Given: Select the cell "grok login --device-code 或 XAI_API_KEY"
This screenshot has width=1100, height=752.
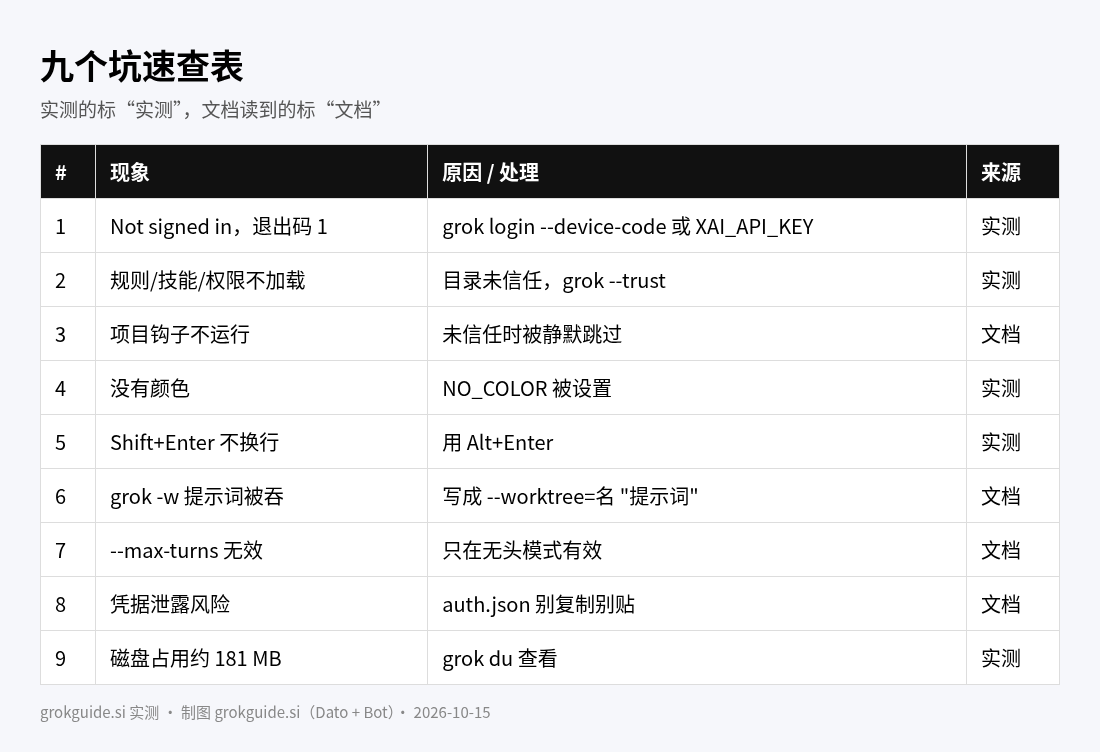Looking at the screenshot, I should click(x=697, y=226).
